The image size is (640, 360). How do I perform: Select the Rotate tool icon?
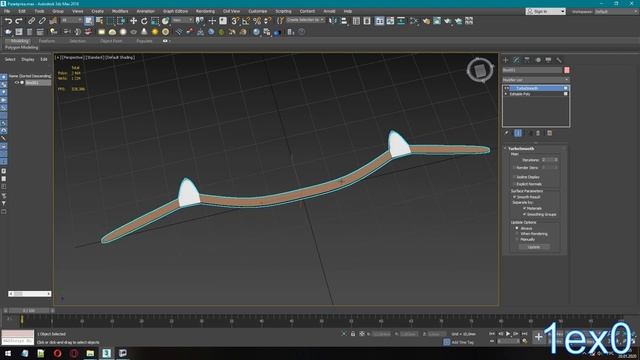click(144, 21)
